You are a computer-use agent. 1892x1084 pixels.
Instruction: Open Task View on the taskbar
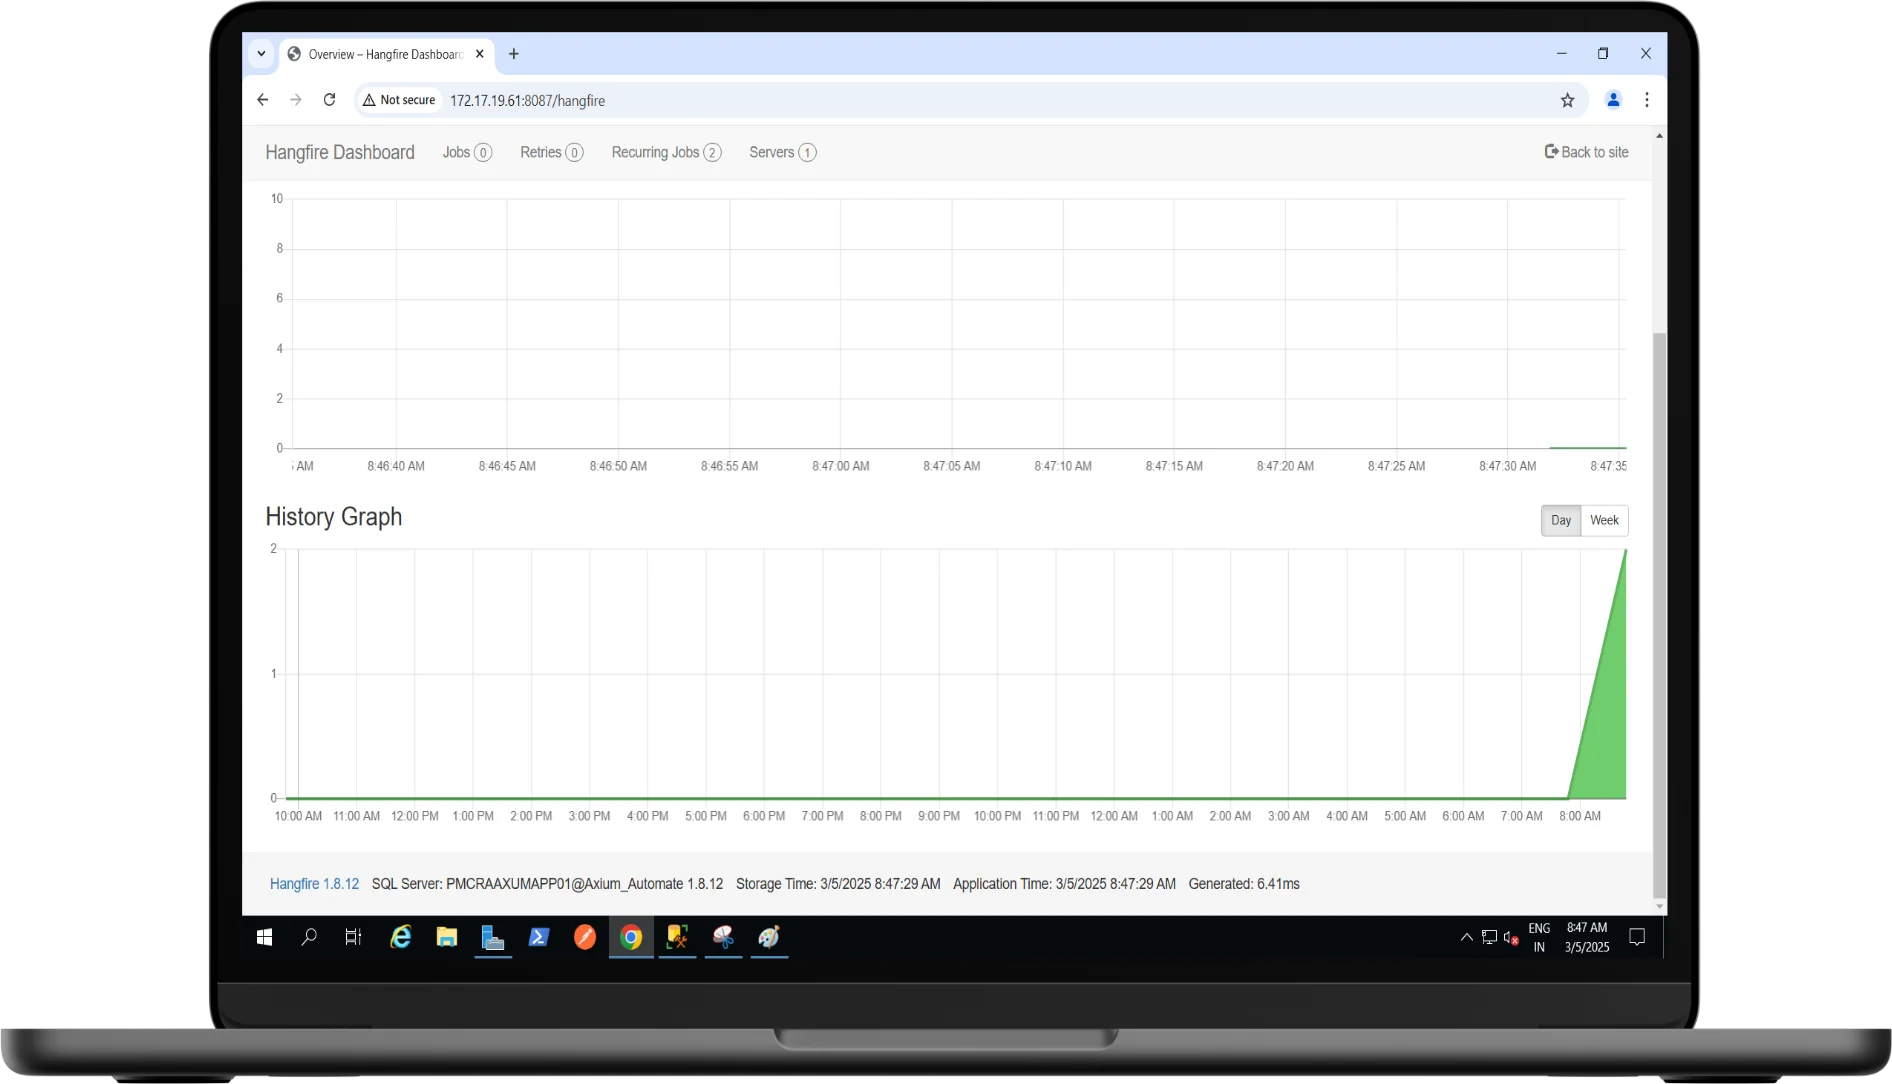[353, 937]
